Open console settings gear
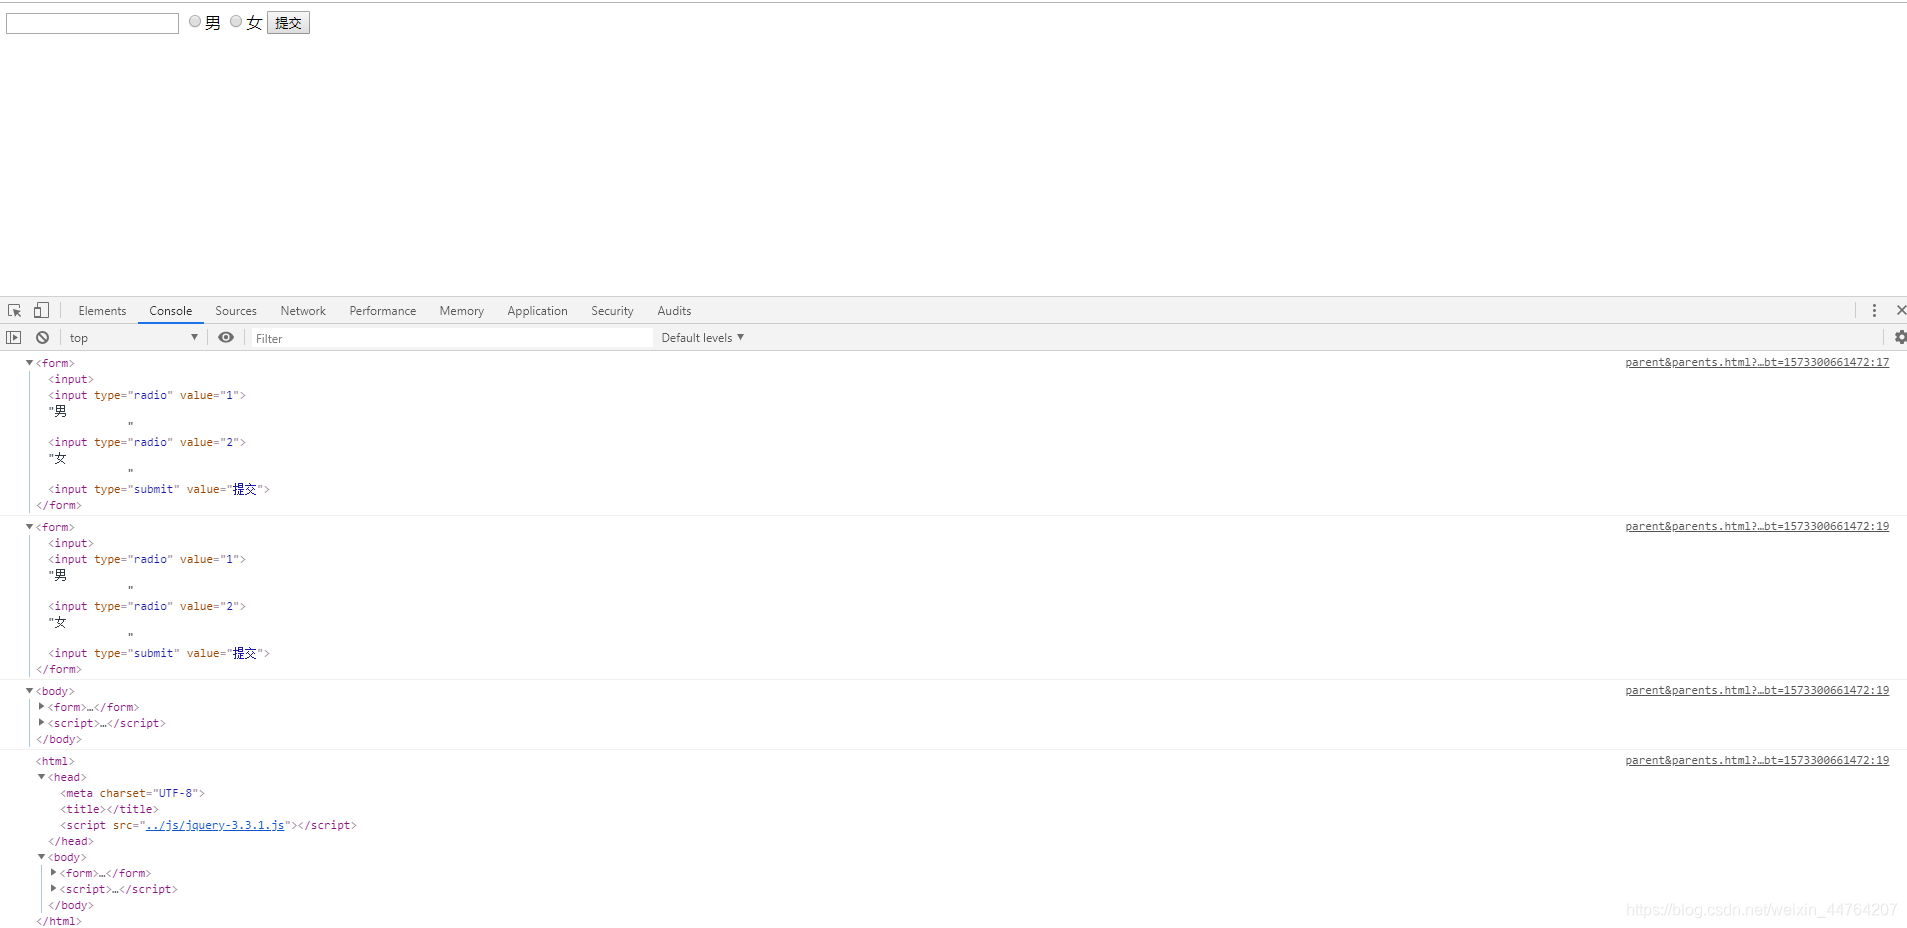1907x928 pixels. [x=1900, y=338]
